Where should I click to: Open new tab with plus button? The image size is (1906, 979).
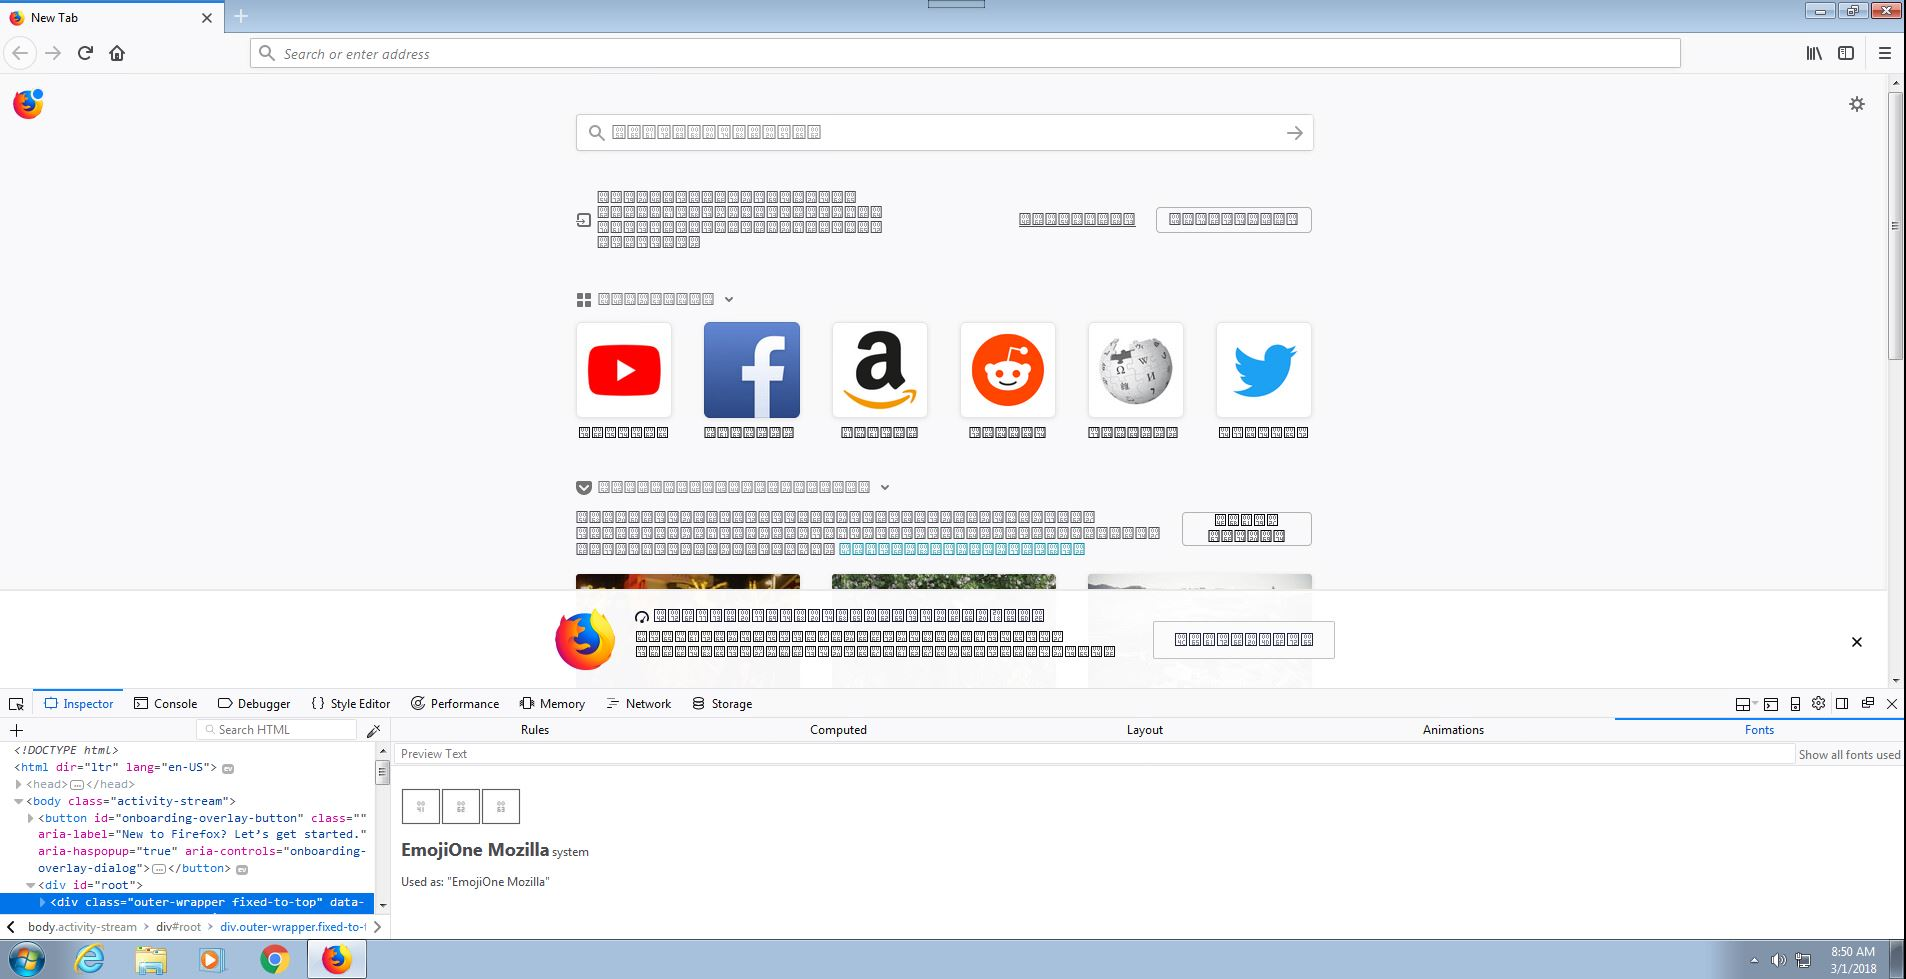point(241,16)
